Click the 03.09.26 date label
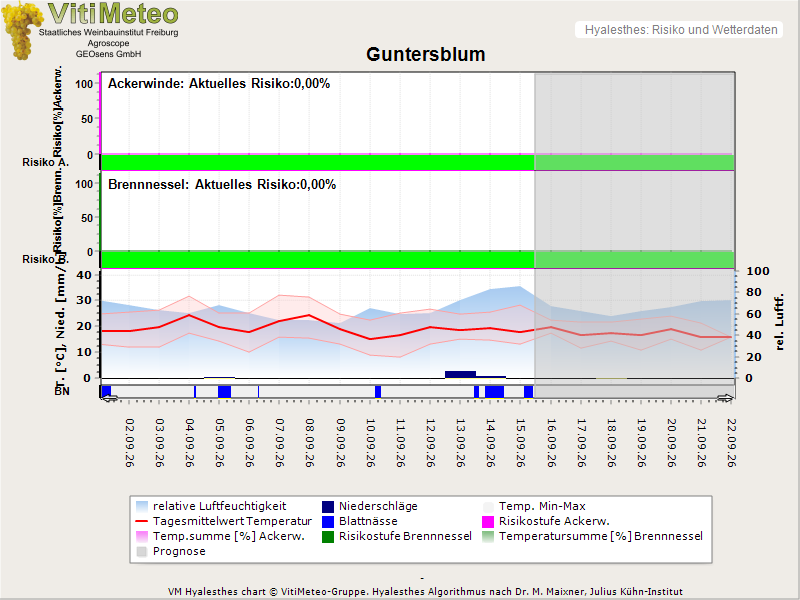Screen dimensions: 800x600 pos(160,443)
